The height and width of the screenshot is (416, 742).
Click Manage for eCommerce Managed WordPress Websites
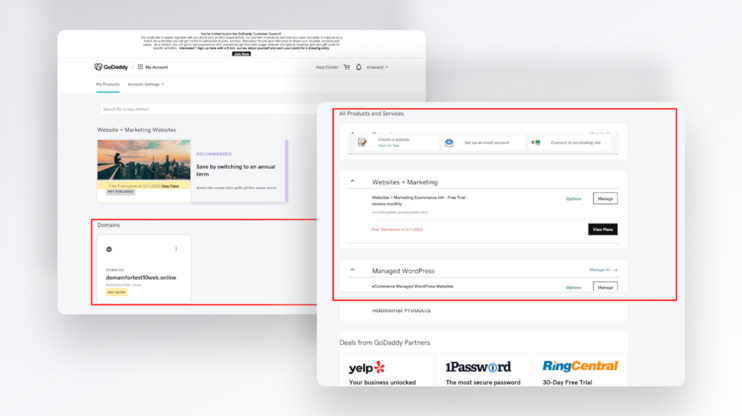(605, 286)
